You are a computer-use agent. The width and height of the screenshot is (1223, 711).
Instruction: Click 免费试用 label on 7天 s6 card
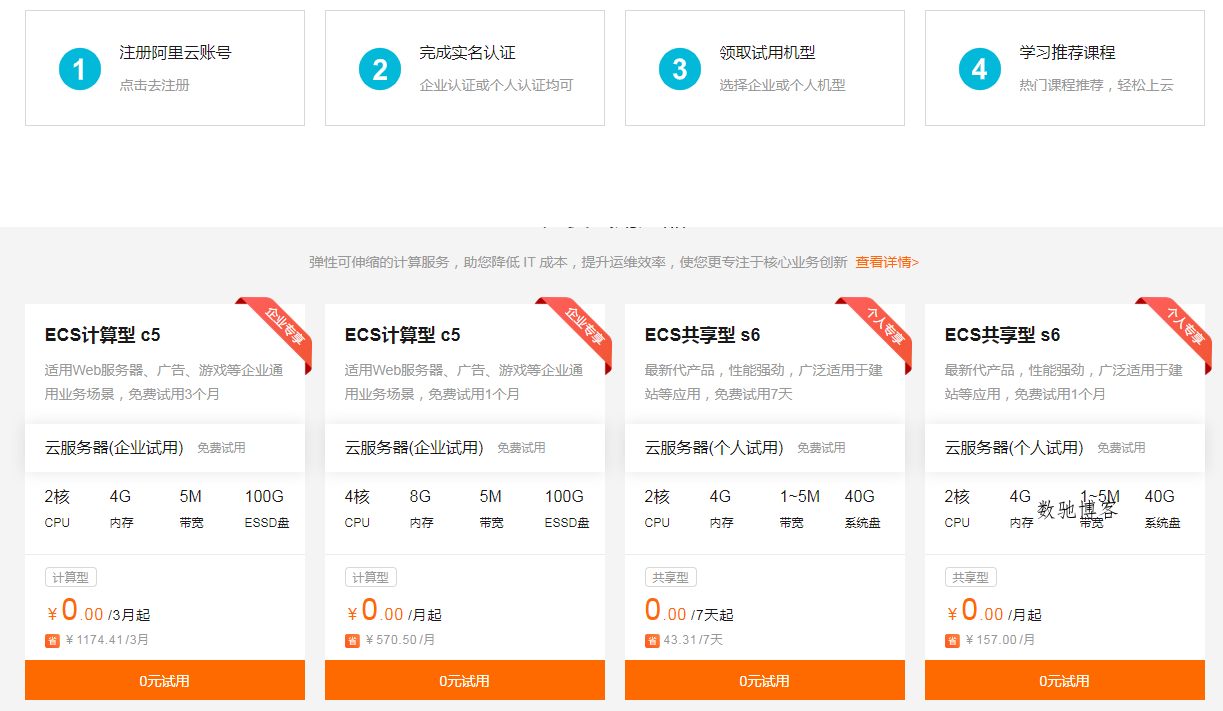pyautogui.click(x=821, y=448)
